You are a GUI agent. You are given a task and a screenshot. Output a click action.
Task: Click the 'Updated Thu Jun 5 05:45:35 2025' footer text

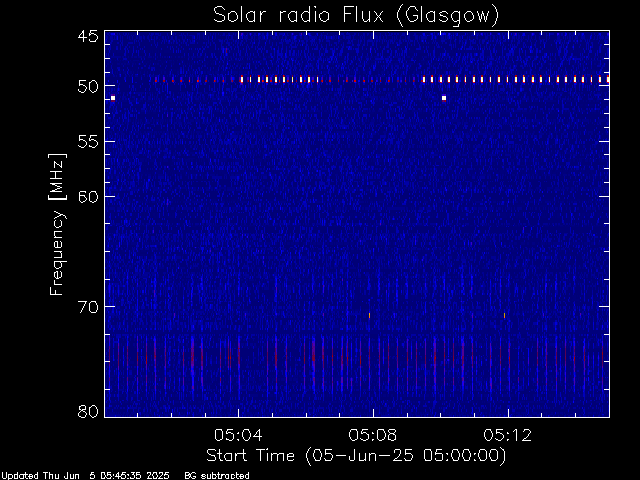pos(85,476)
